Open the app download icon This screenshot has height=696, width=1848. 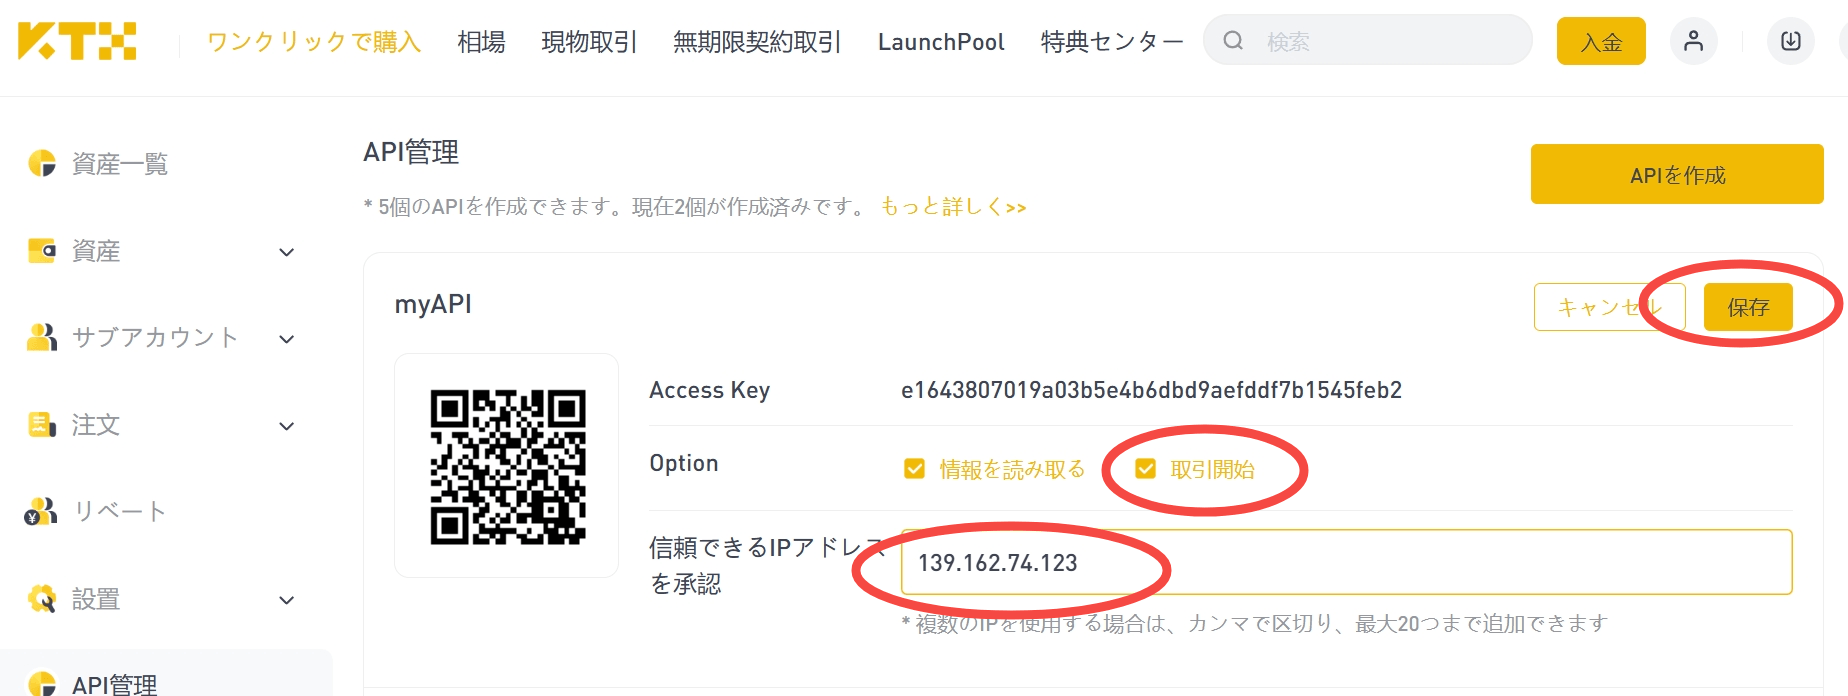point(1790,41)
